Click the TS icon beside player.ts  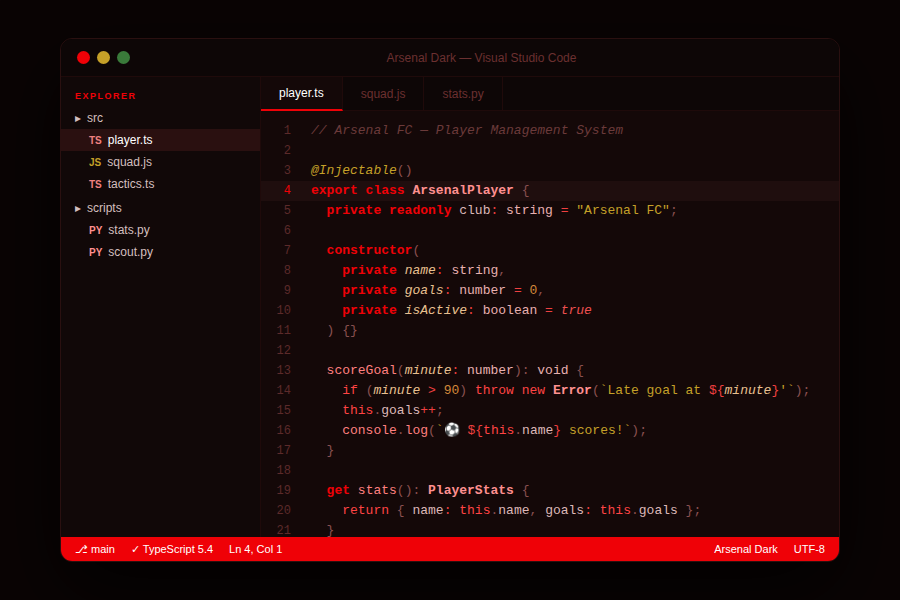click(x=95, y=140)
